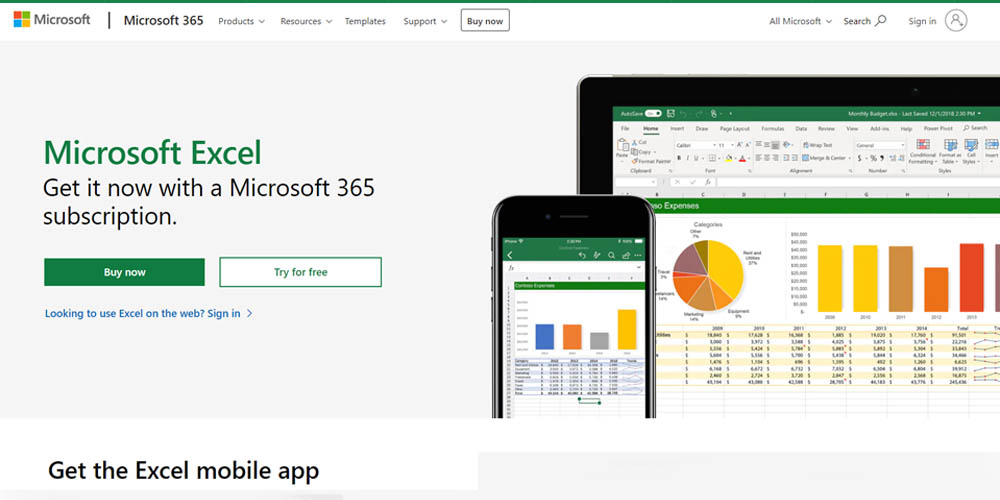1000x500 pixels.
Task: Click Paste icon in tablet Excel ribbon
Action: pyautogui.click(x=622, y=145)
